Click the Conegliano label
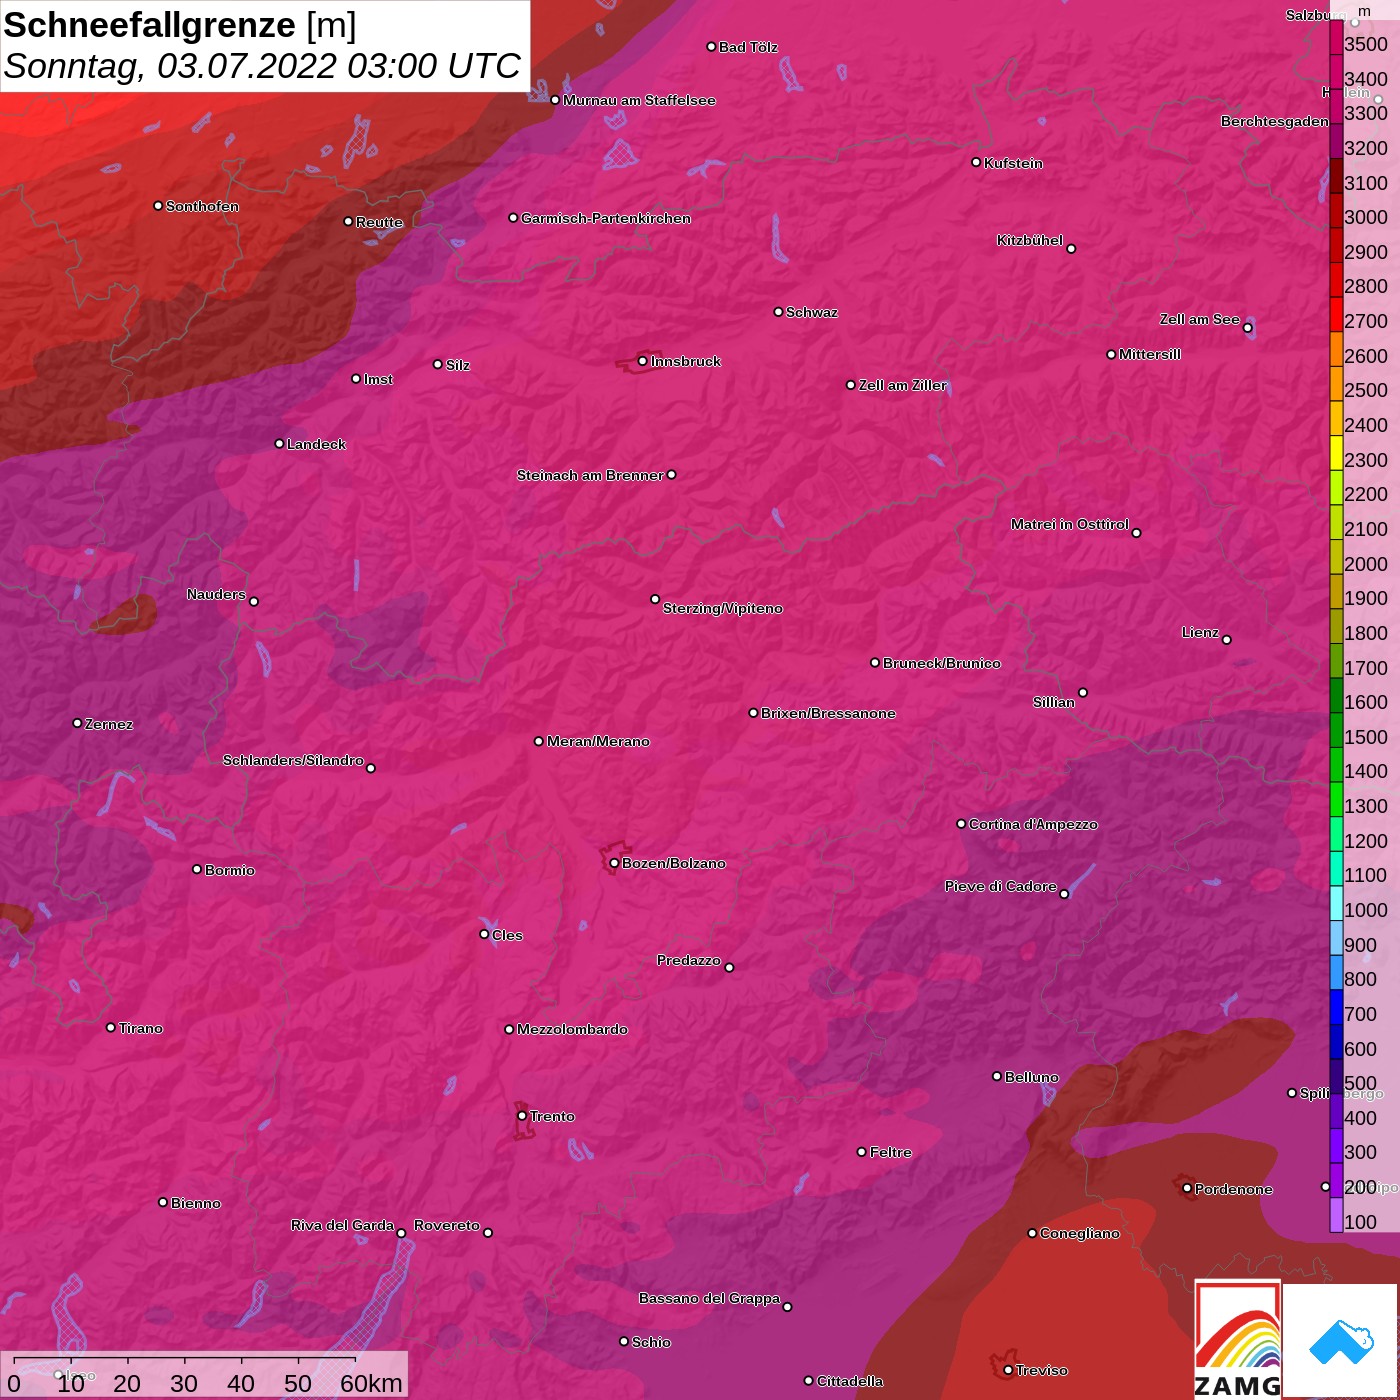This screenshot has width=1400, height=1400. (1080, 1233)
